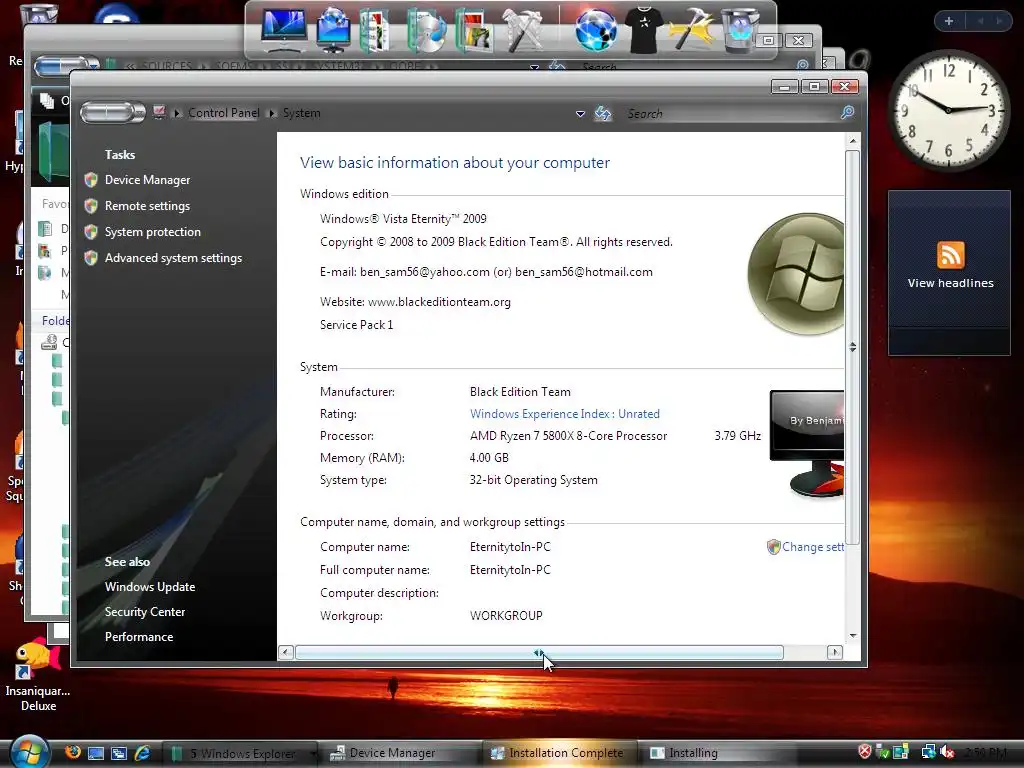The height and width of the screenshot is (768, 1024).
Task: Open the address dropdown in the background Explorer window
Action: (x=534, y=66)
